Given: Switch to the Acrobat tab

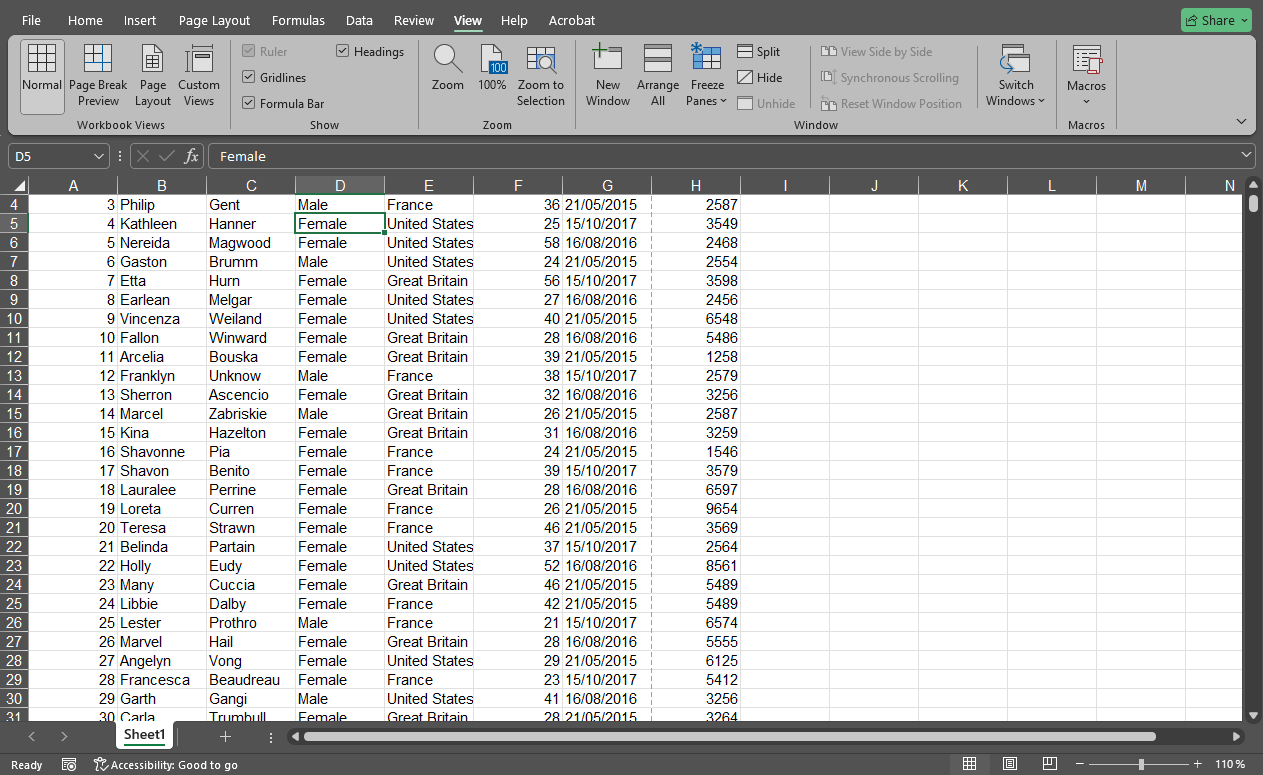Looking at the screenshot, I should [572, 20].
